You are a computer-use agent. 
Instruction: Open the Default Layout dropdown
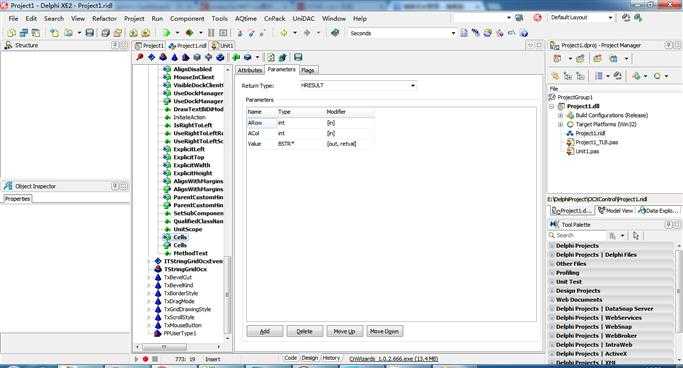[610, 18]
